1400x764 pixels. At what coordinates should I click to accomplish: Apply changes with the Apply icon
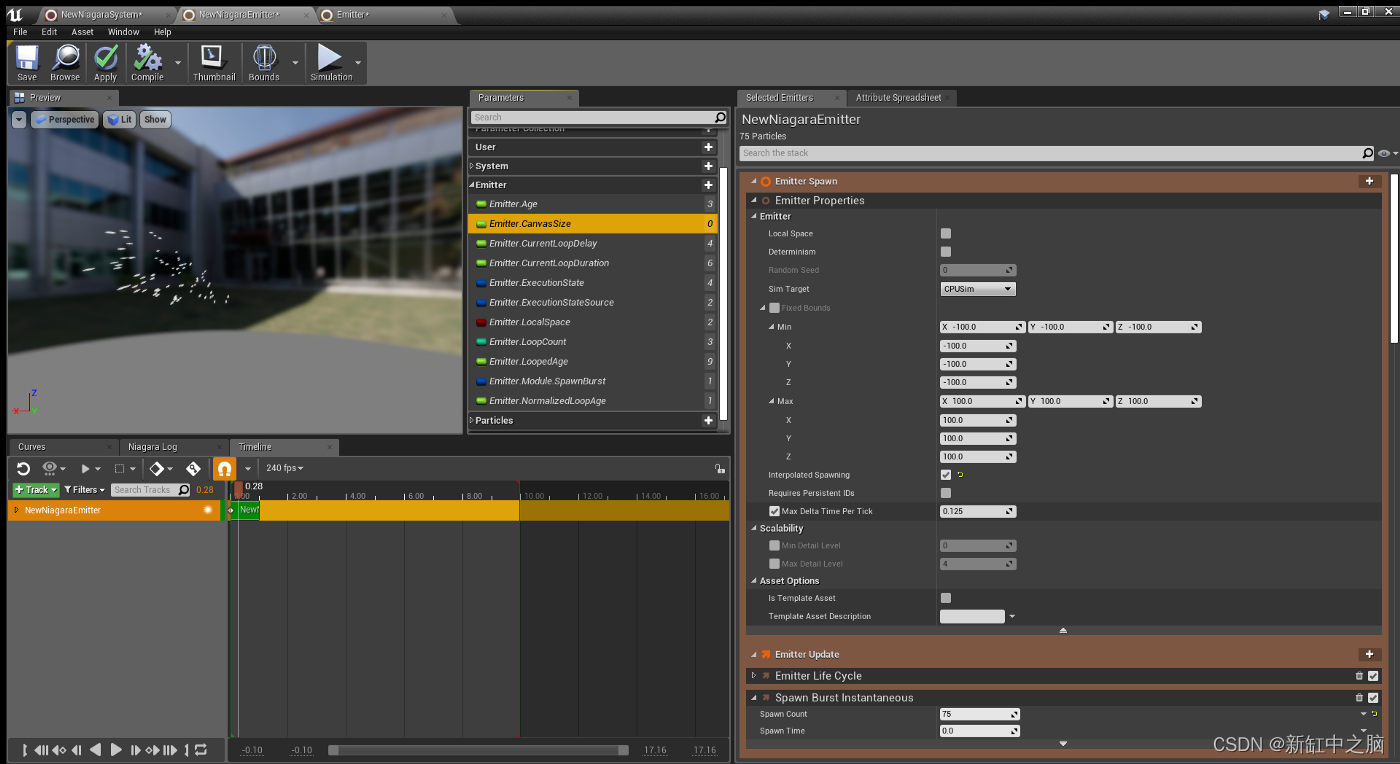[x=106, y=62]
